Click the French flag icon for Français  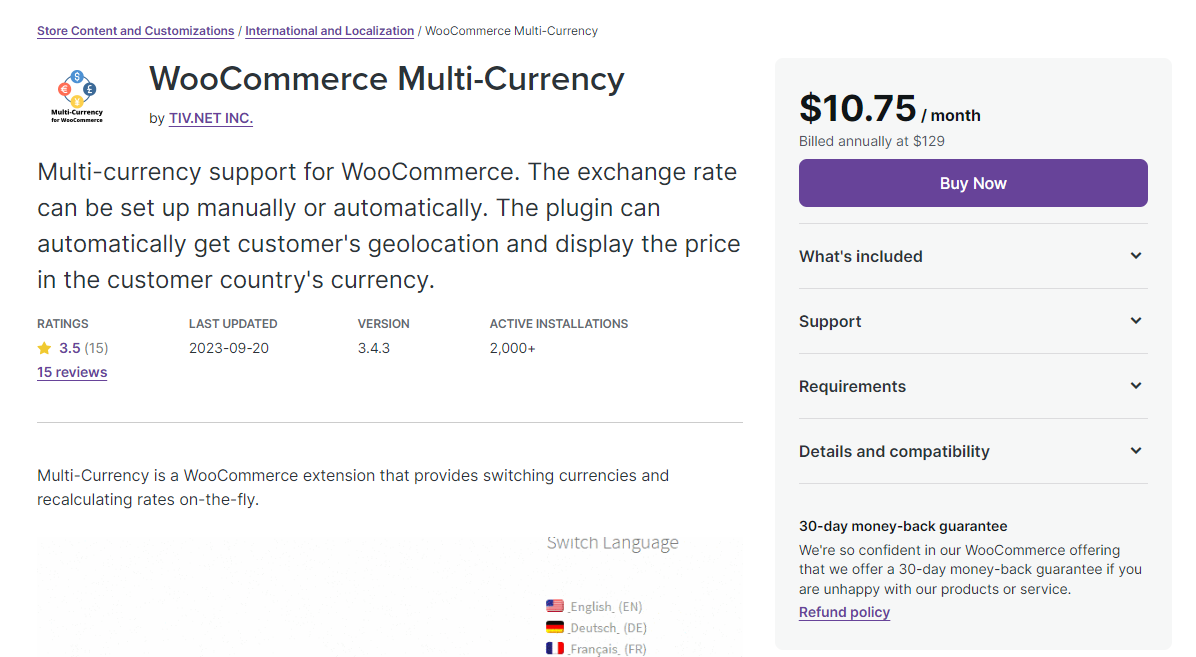[x=555, y=649]
